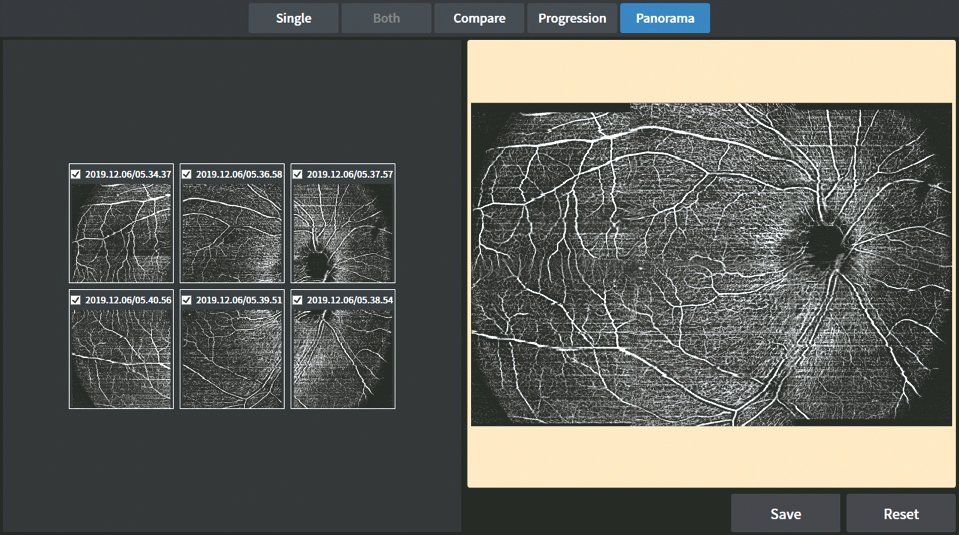Toggle the 2019.12.06/05.37.57 scan checkbox
The width and height of the screenshot is (959, 535).
coord(298,174)
